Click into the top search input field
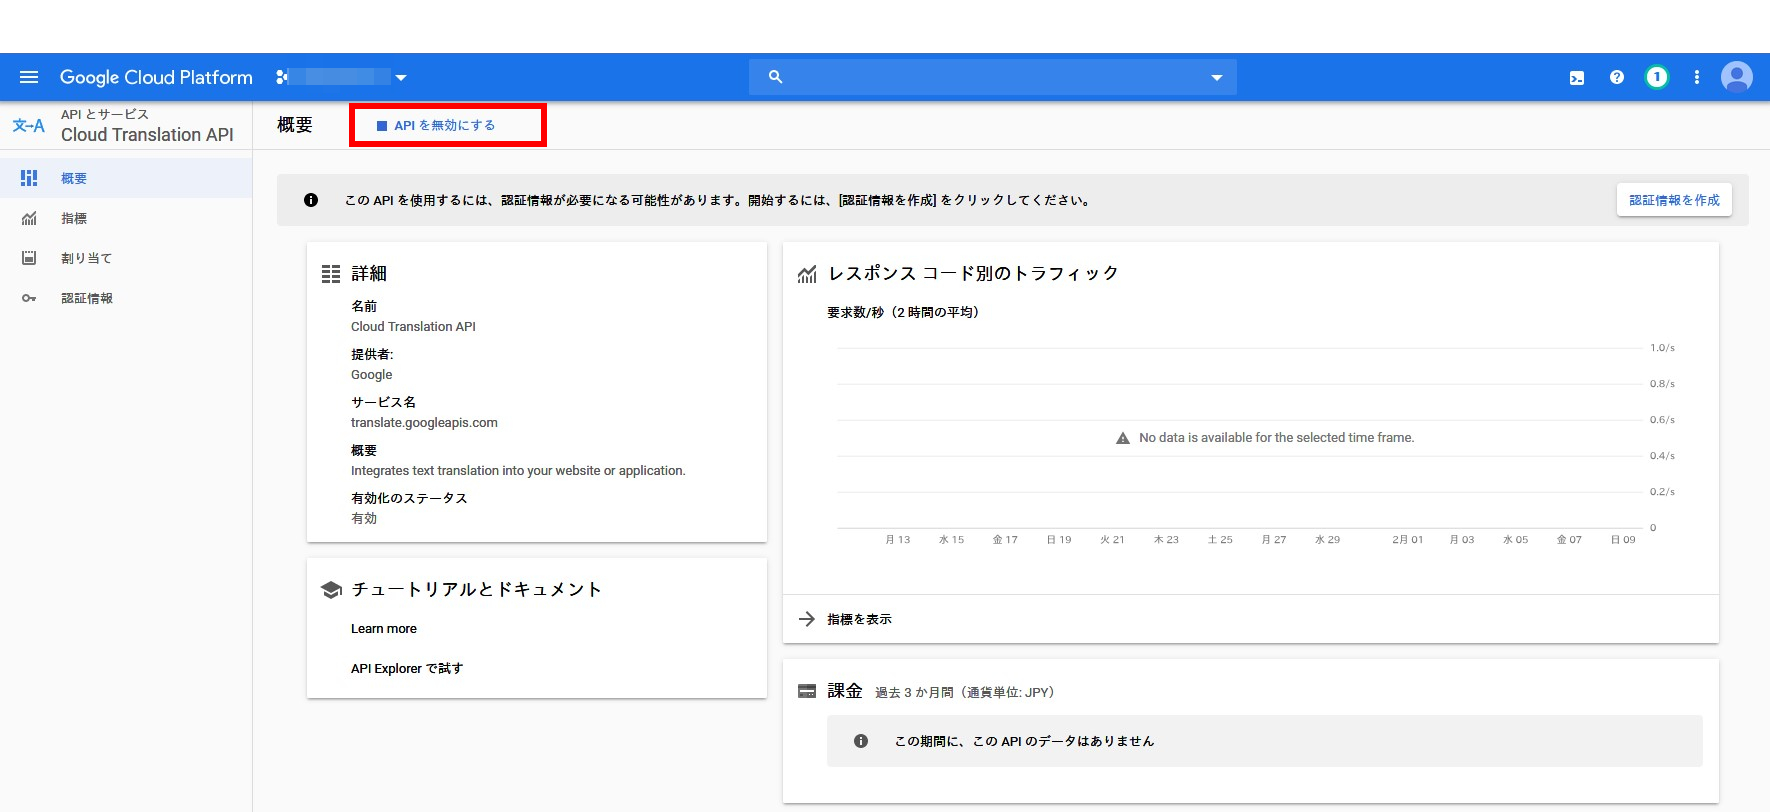This screenshot has height=812, width=1770. click(990, 77)
